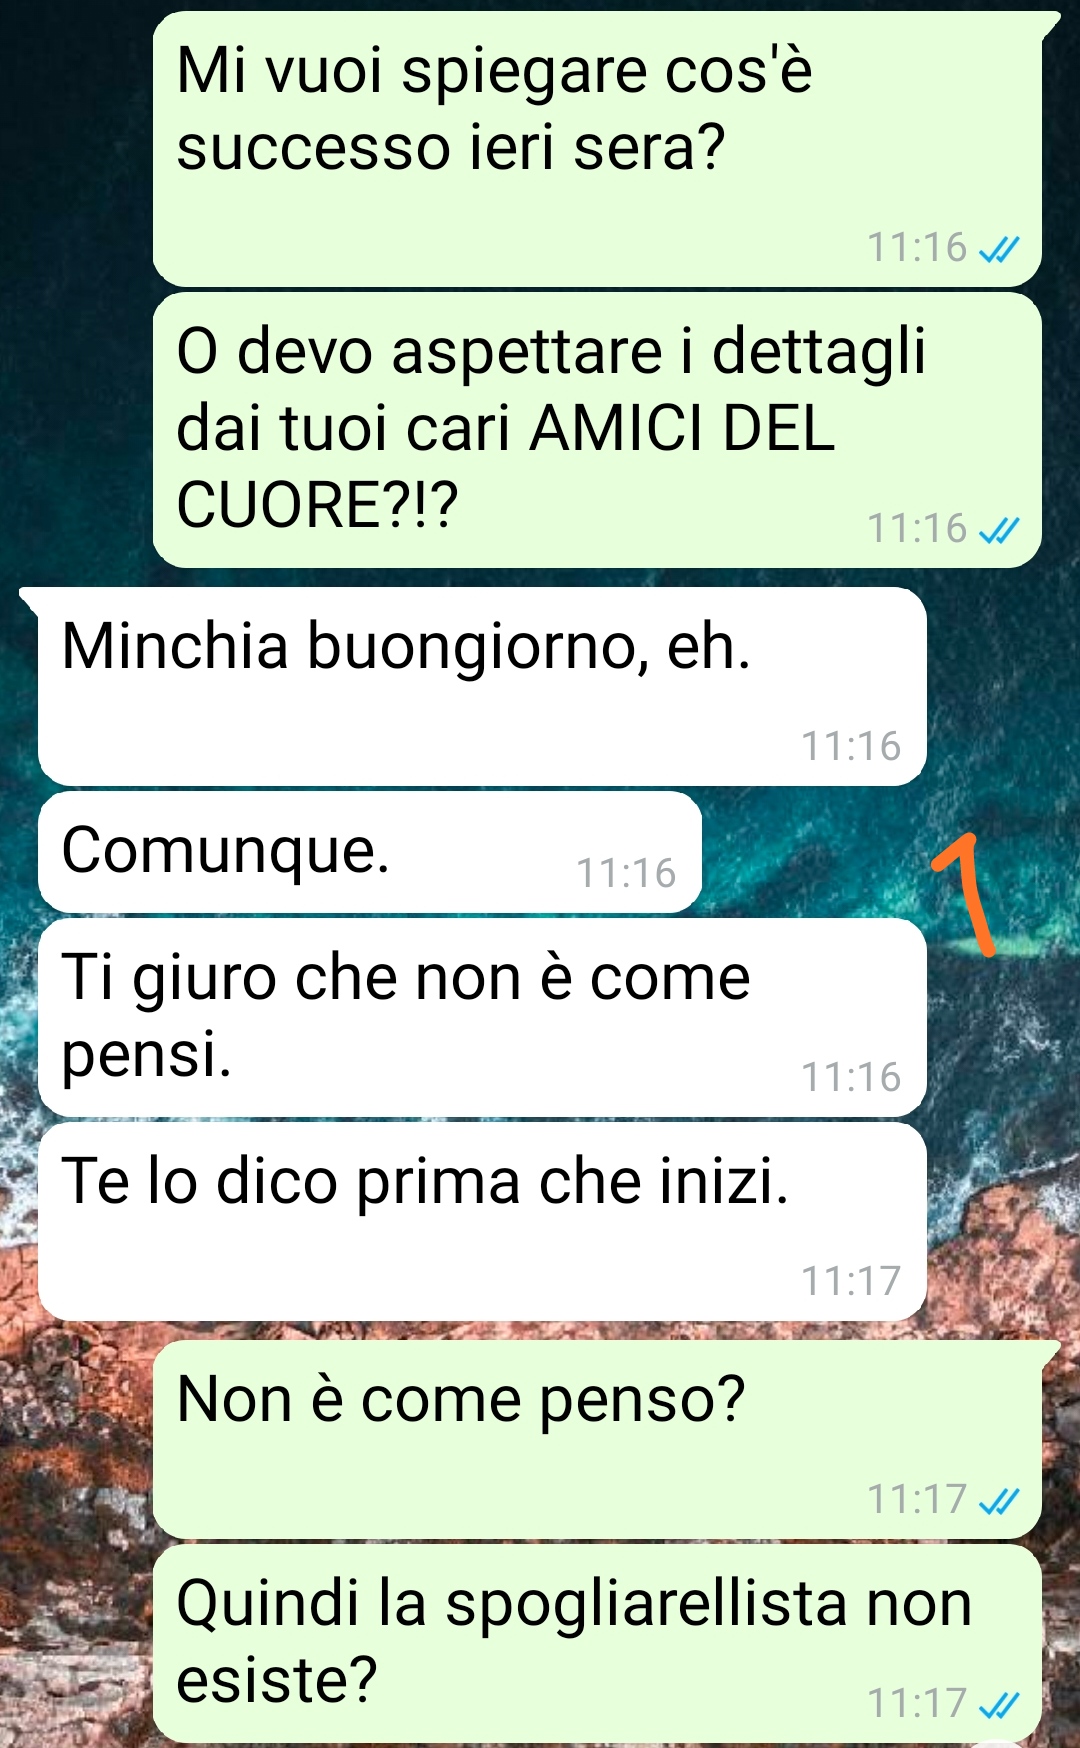Screen dimensions: 1080x1748
Task: Click the orange arrow mark on the wallpaper
Action: (965, 895)
